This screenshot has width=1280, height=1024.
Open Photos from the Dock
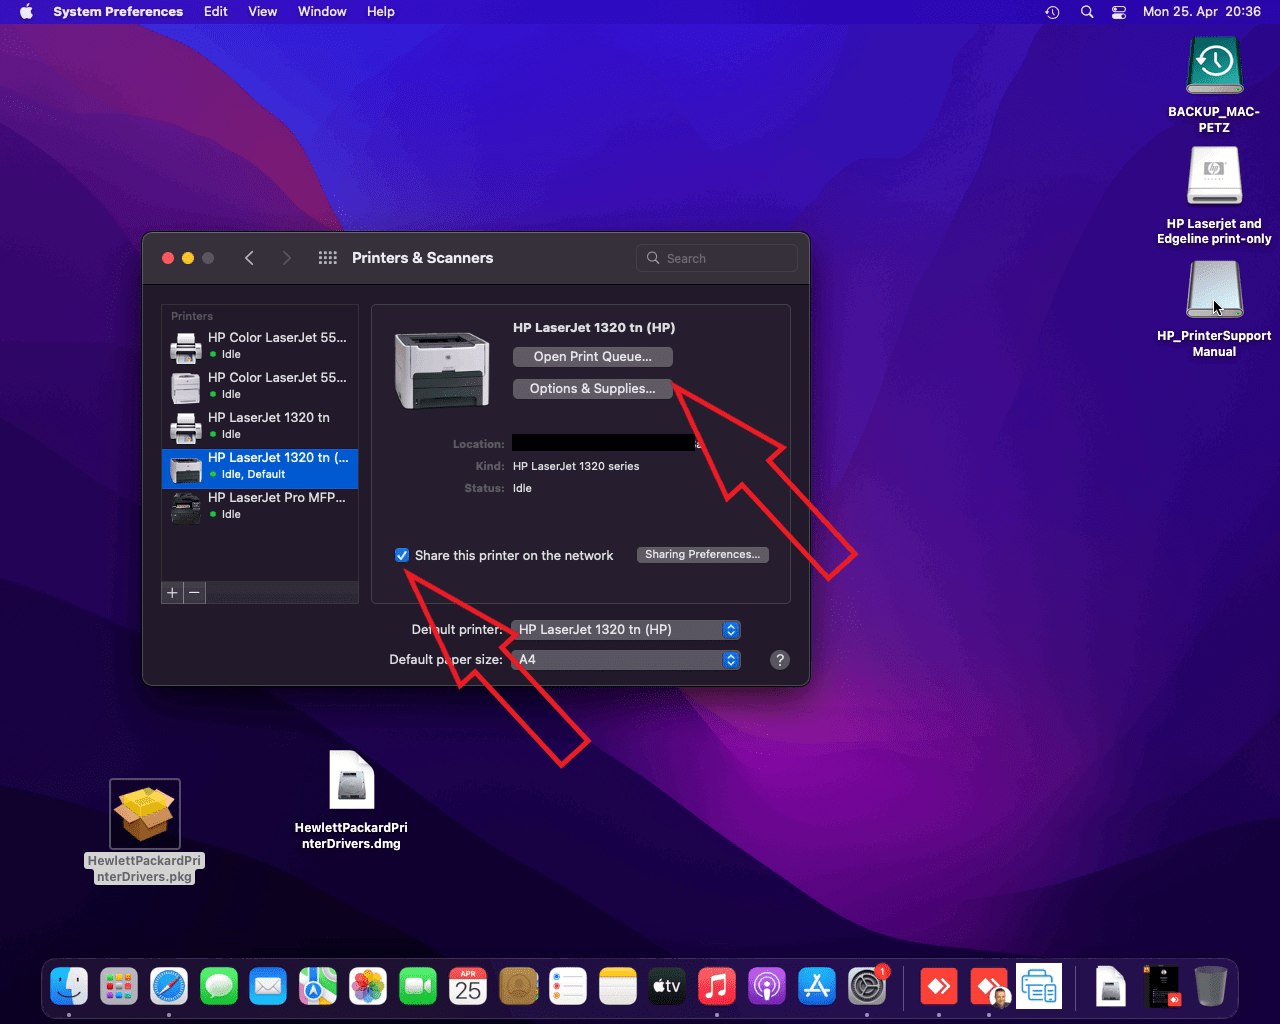[368, 987]
